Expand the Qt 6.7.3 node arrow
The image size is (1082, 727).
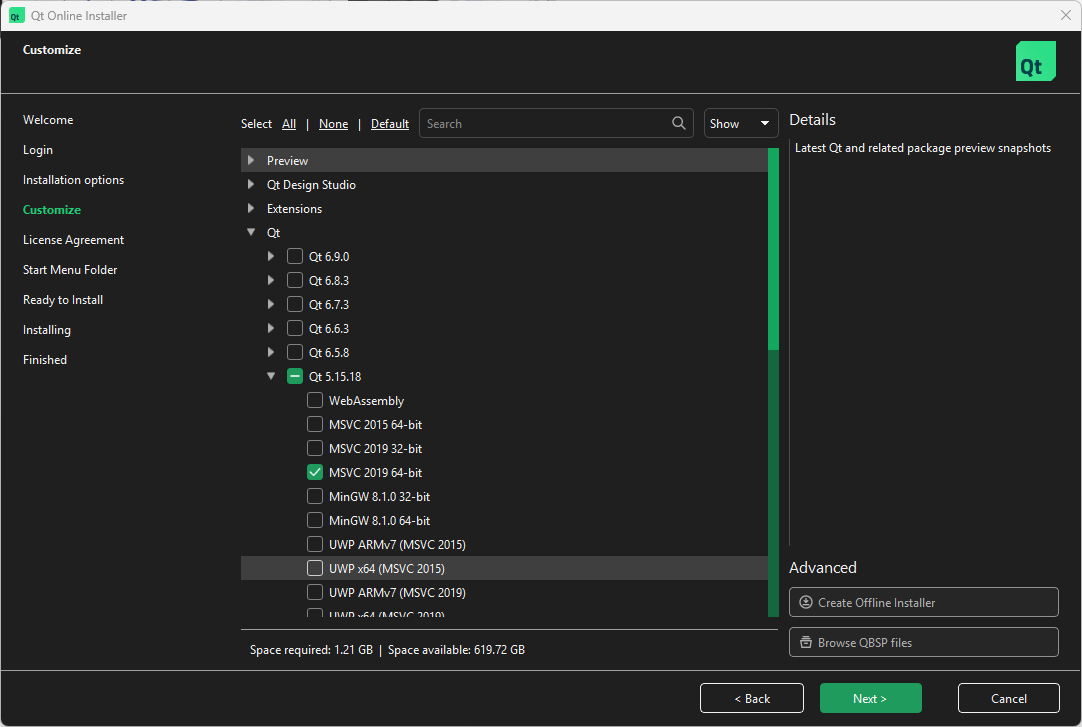pos(271,304)
